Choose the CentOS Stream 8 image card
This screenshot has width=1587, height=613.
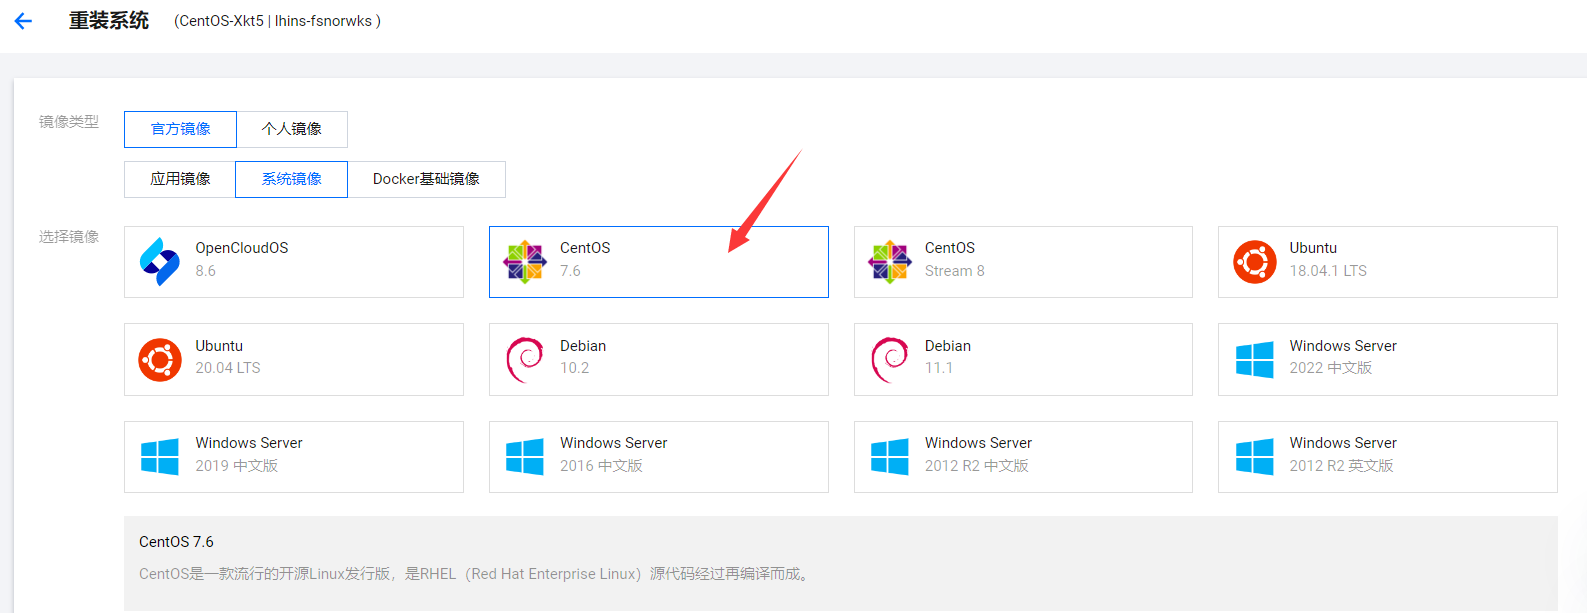(x=1023, y=262)
